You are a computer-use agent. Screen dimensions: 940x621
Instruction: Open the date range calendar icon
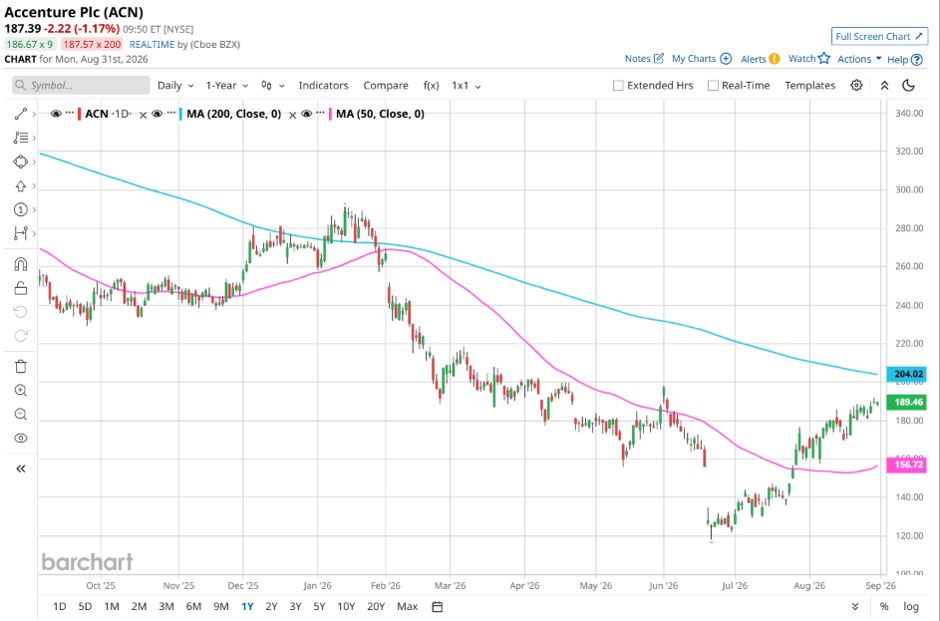pos(437,607)
